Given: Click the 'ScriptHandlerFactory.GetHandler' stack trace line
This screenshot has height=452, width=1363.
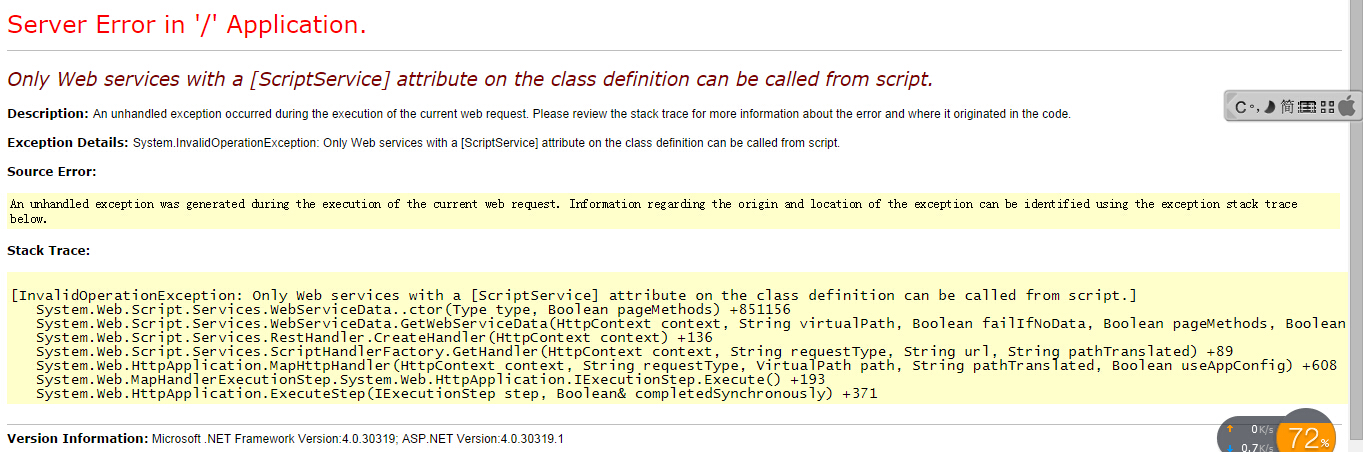Looking at the screenshot, I should tap(634, 351).
